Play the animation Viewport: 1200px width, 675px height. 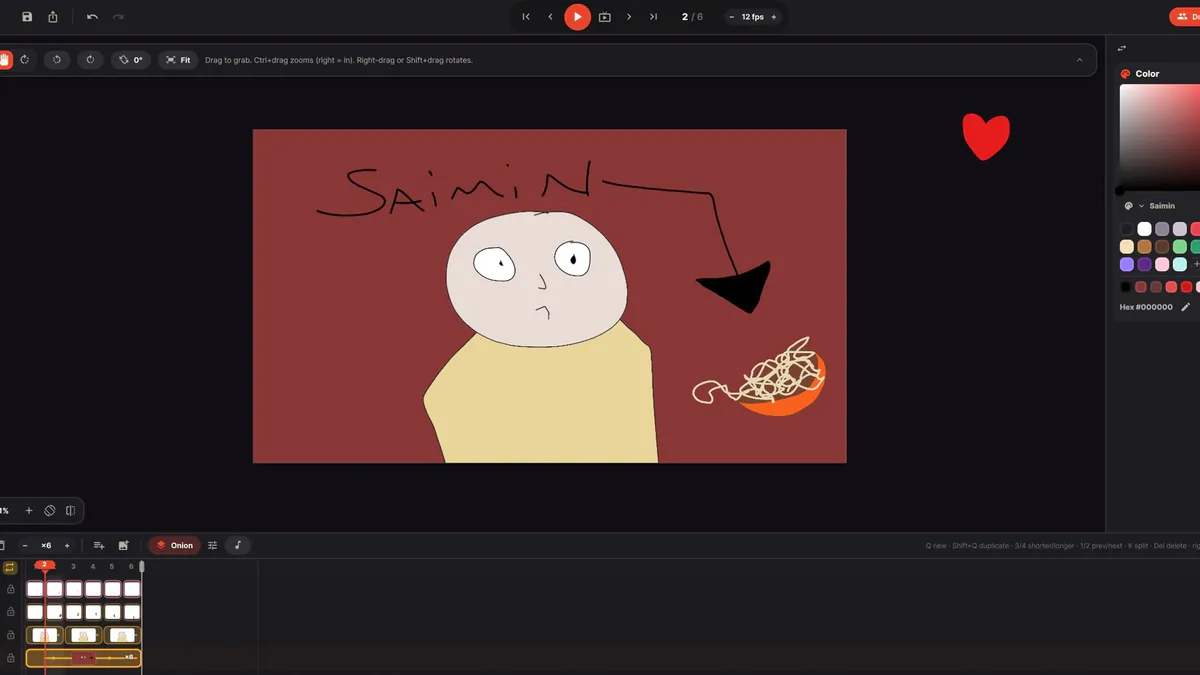click(577, 17)
